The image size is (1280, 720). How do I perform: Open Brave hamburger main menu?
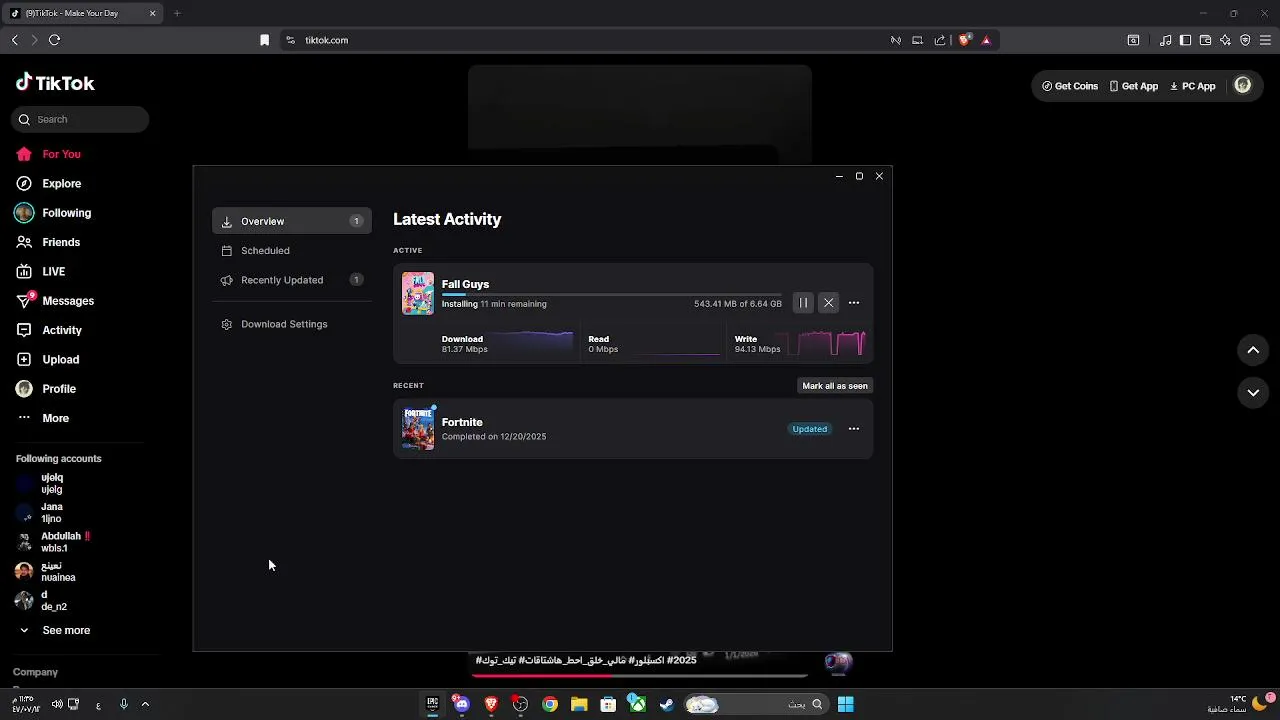point(1265,40)
